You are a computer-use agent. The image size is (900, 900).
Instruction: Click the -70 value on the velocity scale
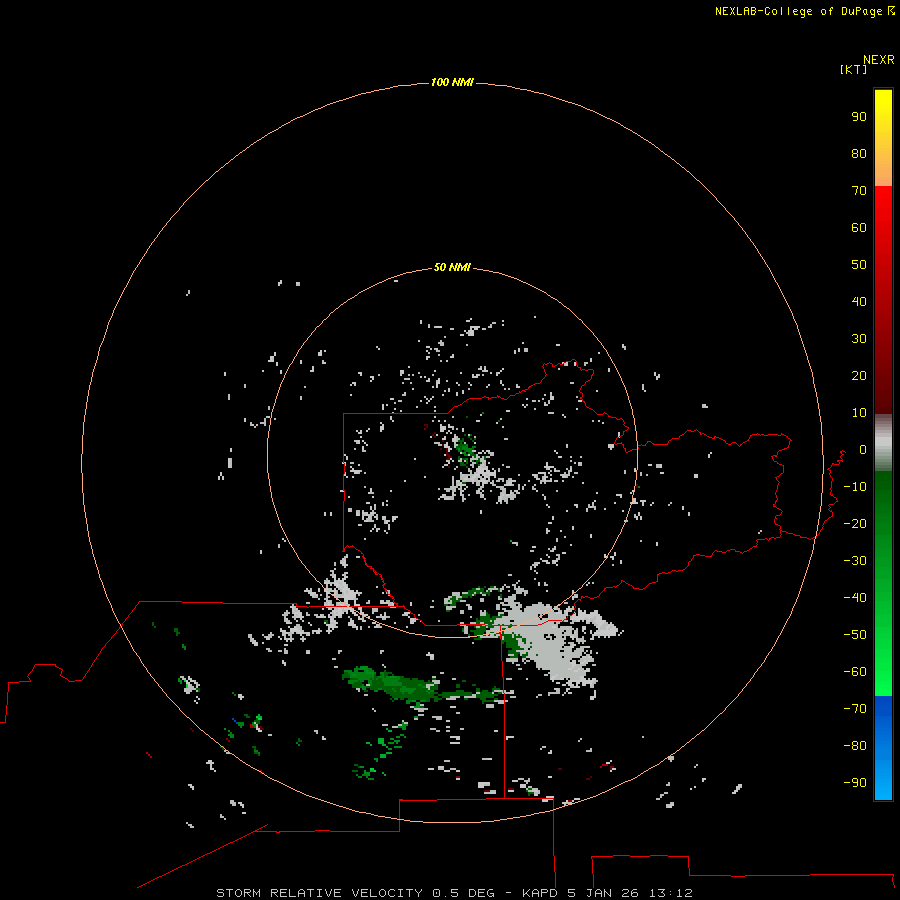click(x=855, y=709)
